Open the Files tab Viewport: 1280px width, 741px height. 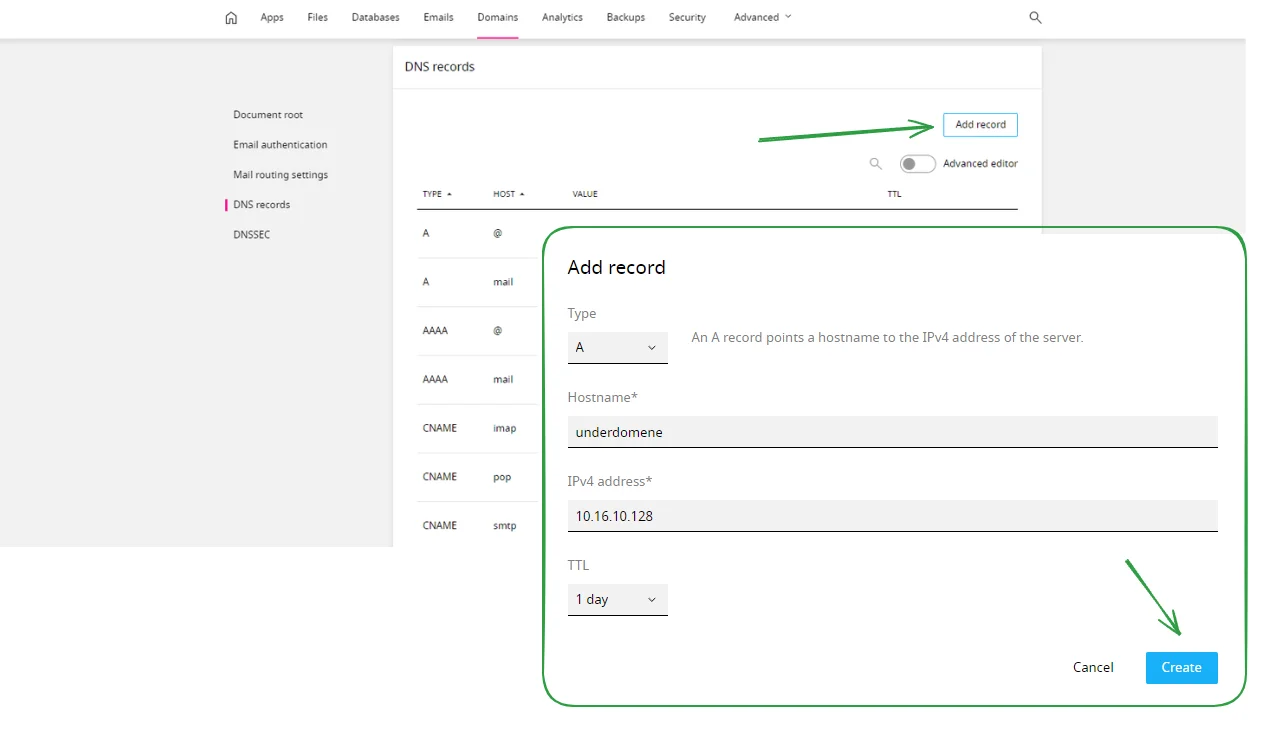coord(318,18)
